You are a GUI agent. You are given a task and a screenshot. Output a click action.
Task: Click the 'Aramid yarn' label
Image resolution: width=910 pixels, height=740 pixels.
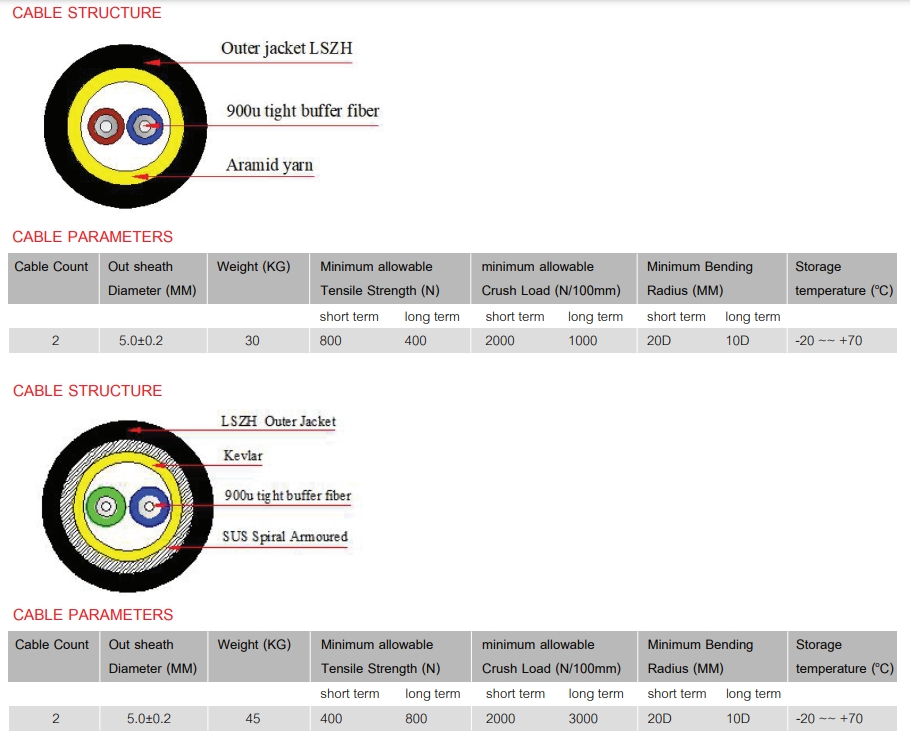[269, 165]
